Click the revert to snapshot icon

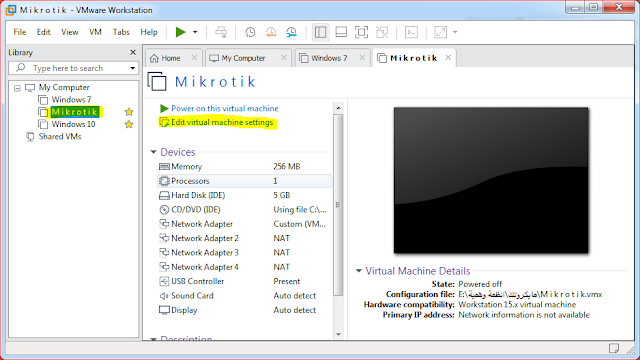pyautogui.click(x=271, y=32)
